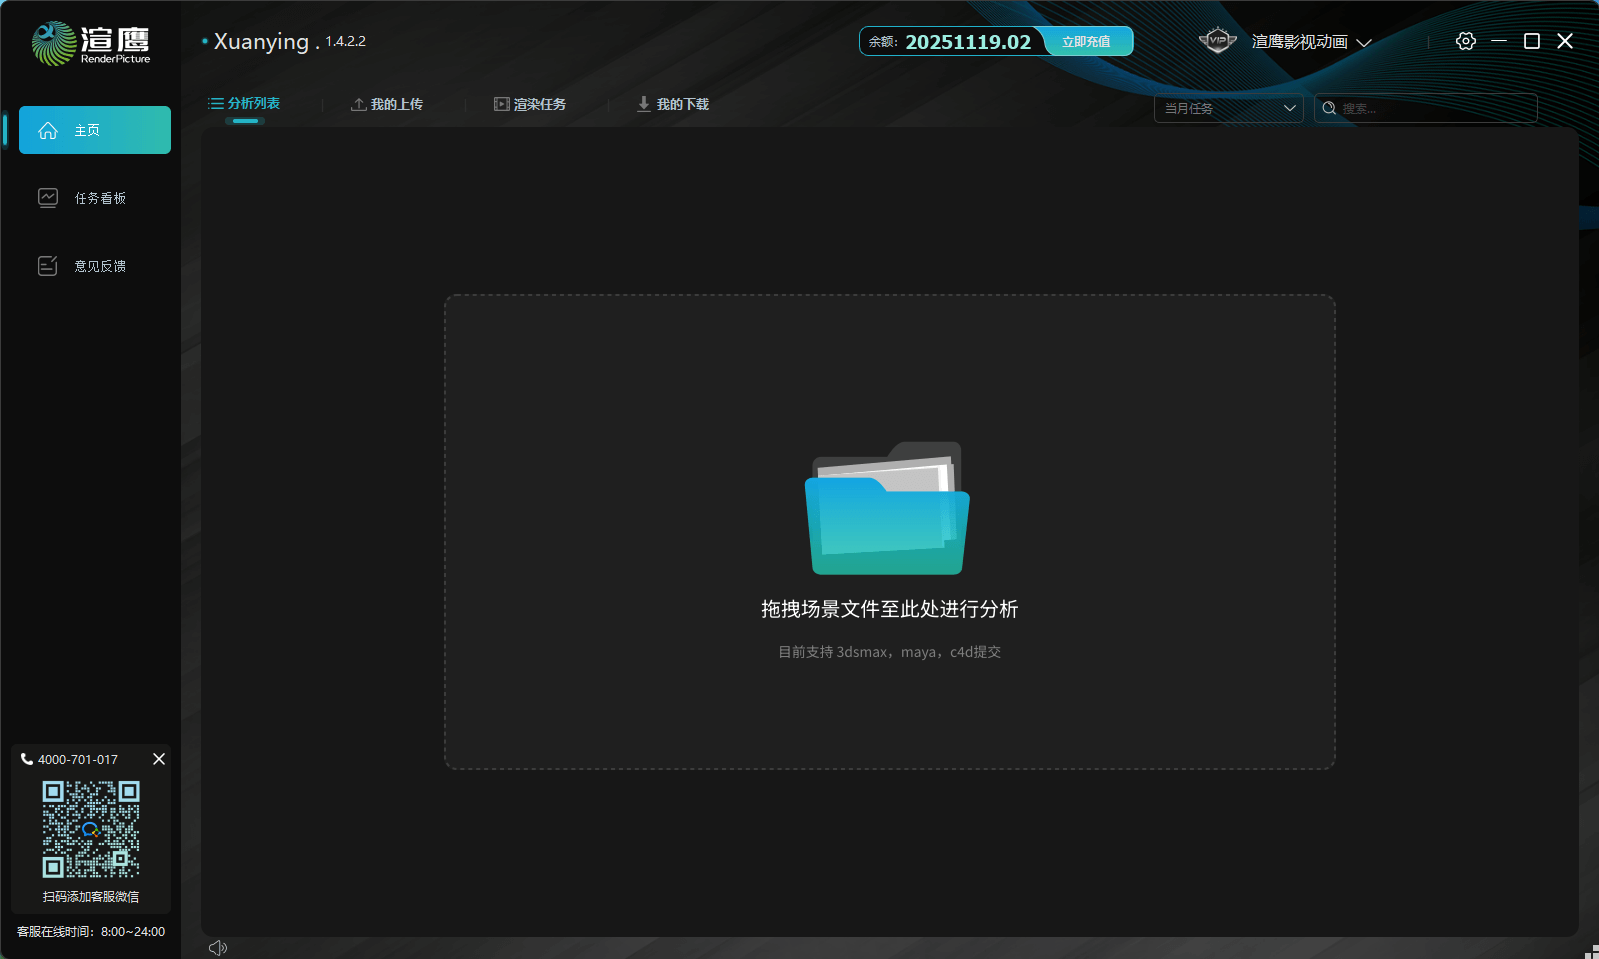
Task: Click the balance value 20251119.02
Action: pyautogui.click(x=968, y=42)
